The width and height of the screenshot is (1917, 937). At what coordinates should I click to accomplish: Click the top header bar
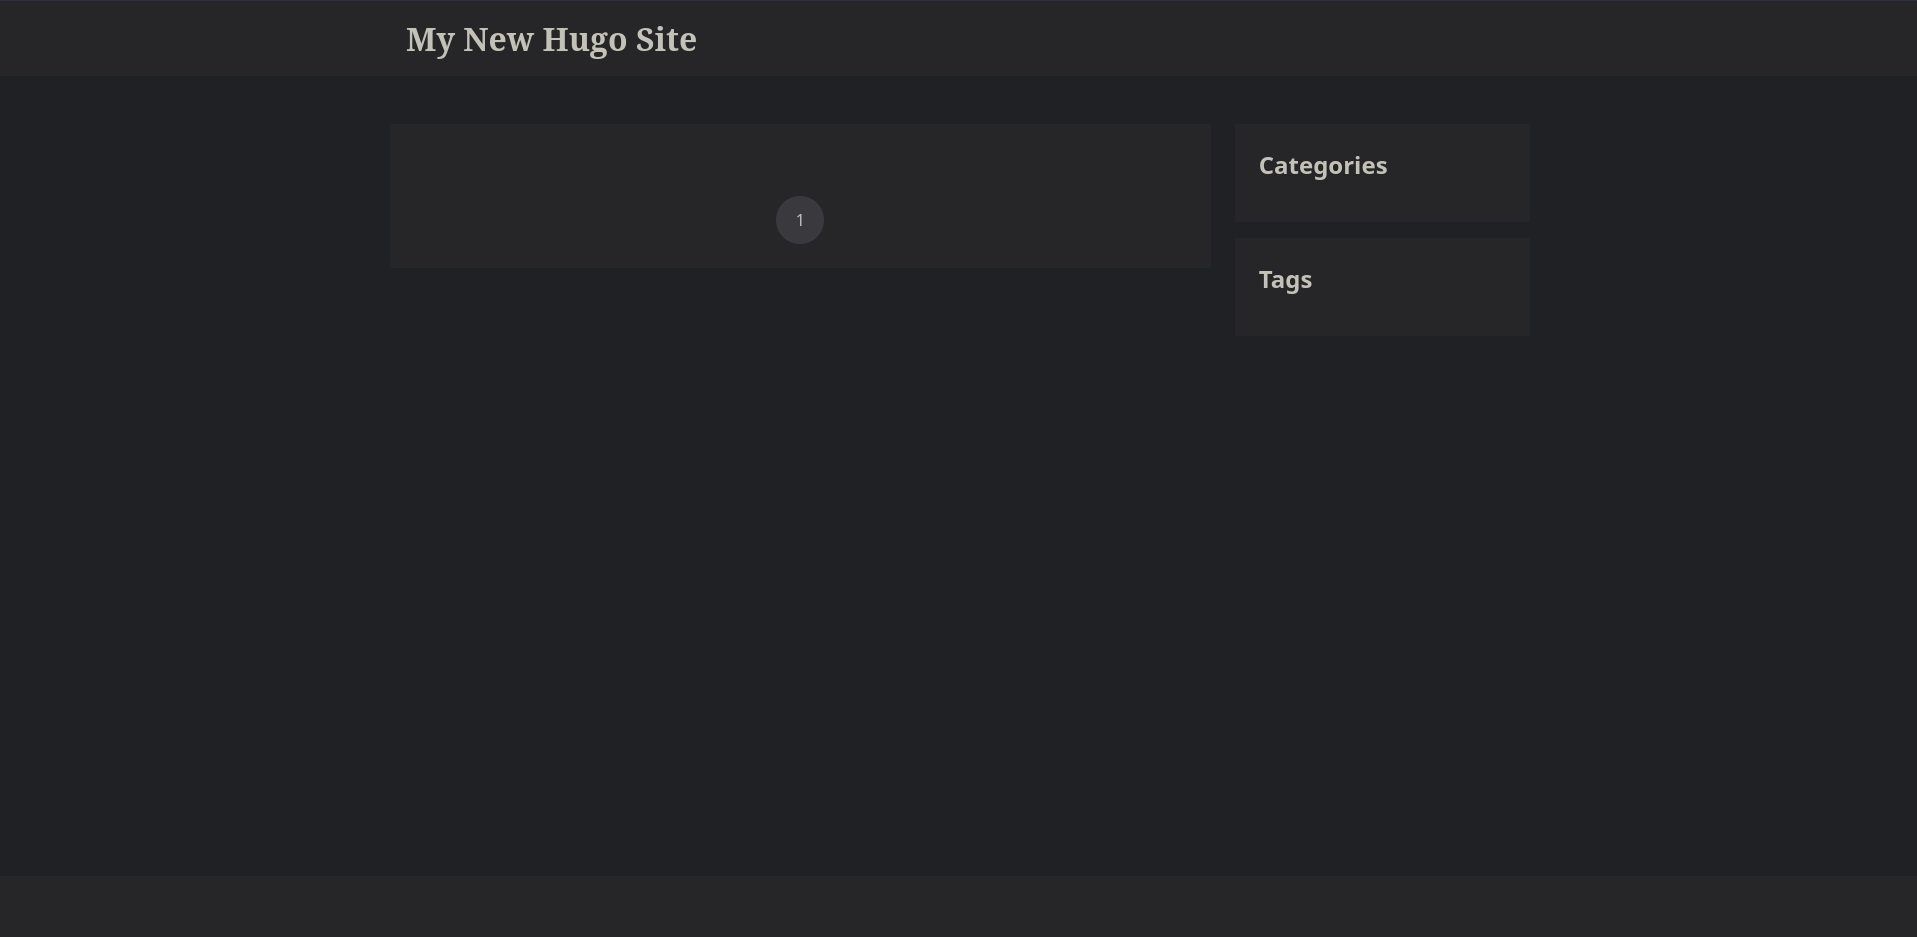[1200, 38]
